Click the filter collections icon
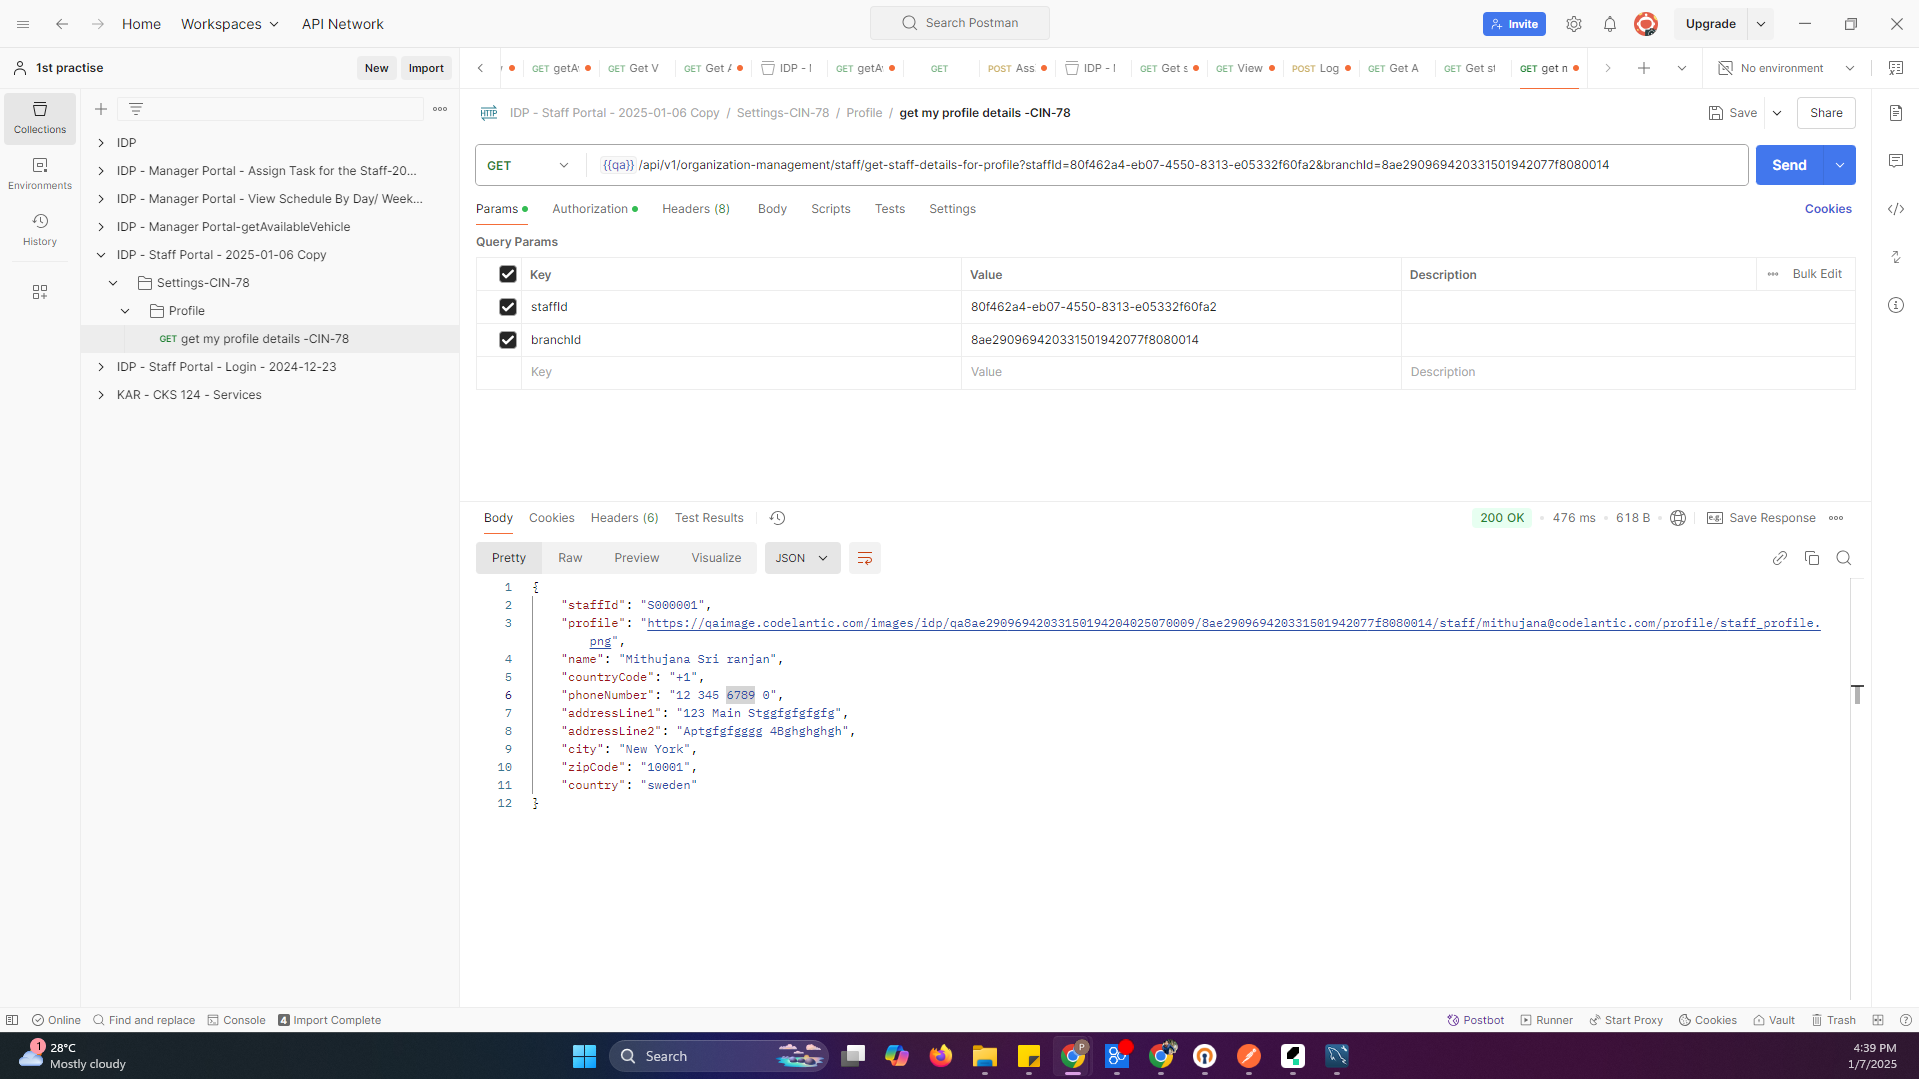This screenshot has width=1919, height=1079. [x=136, y=109]
